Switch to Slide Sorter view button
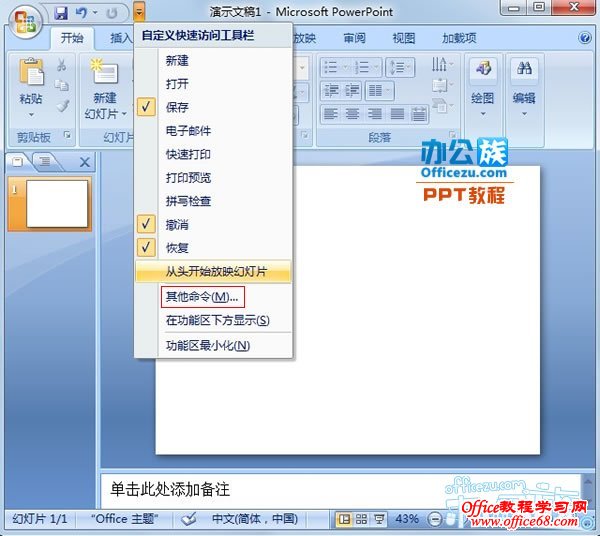Viewport: 600px width, 536px height. click(x=361, y=519)
